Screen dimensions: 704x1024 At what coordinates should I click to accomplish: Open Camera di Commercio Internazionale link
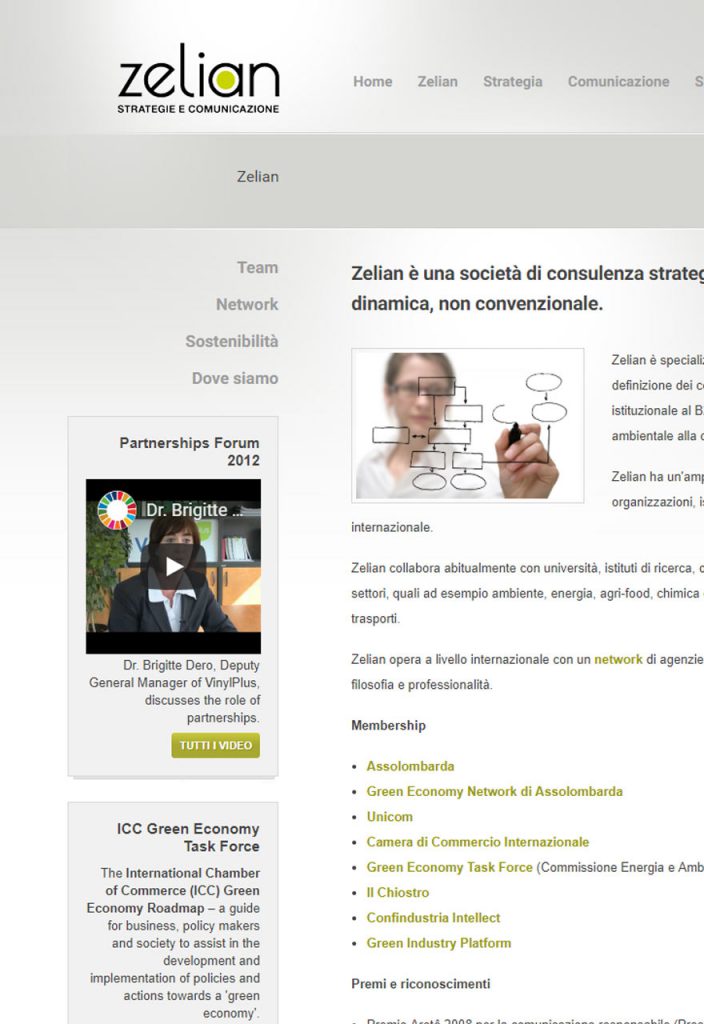477,842
